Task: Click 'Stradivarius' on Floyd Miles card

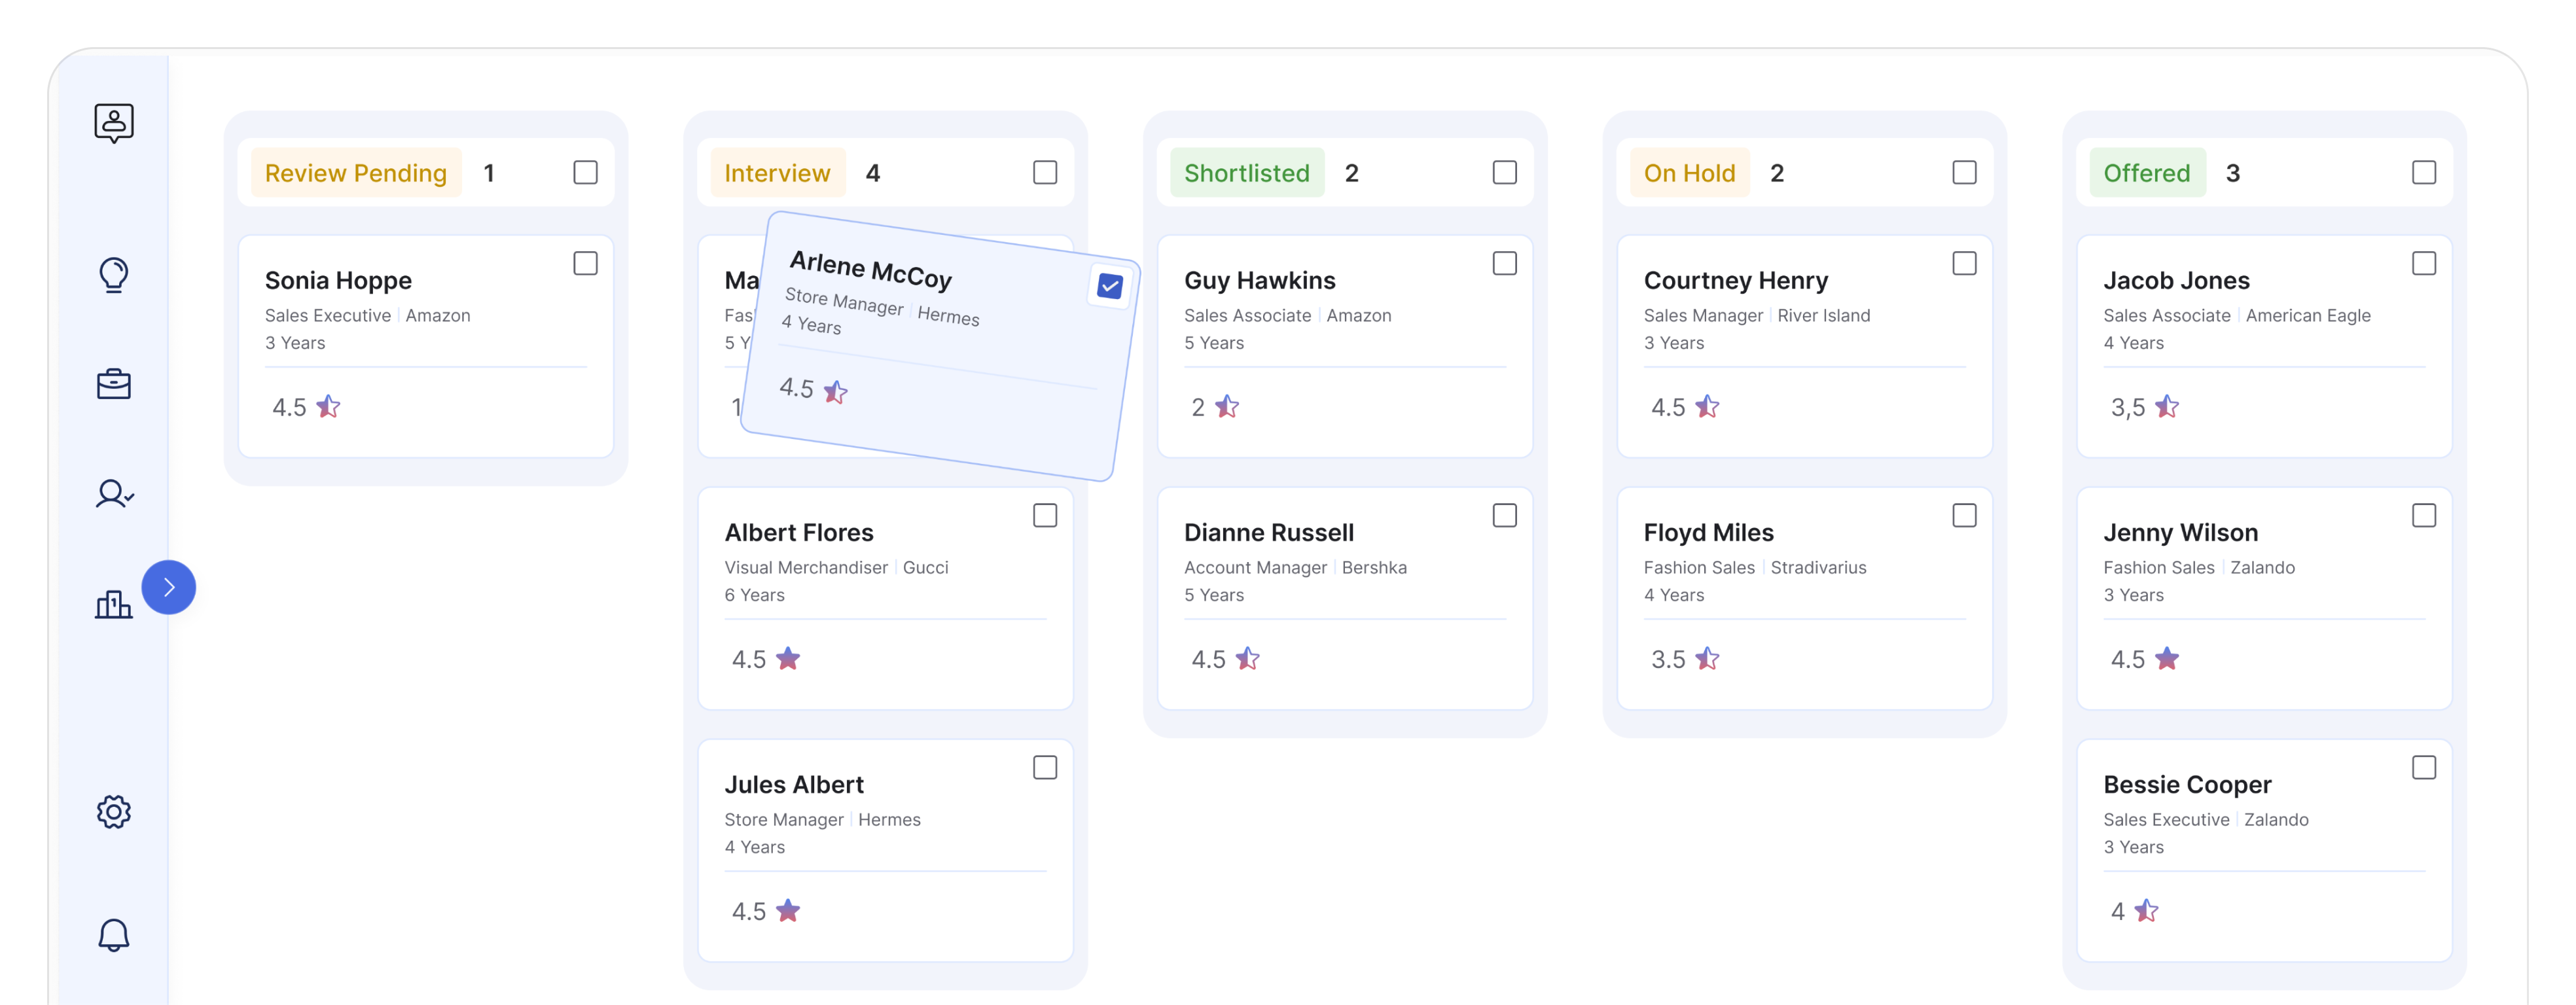Action: (1818, 568)
